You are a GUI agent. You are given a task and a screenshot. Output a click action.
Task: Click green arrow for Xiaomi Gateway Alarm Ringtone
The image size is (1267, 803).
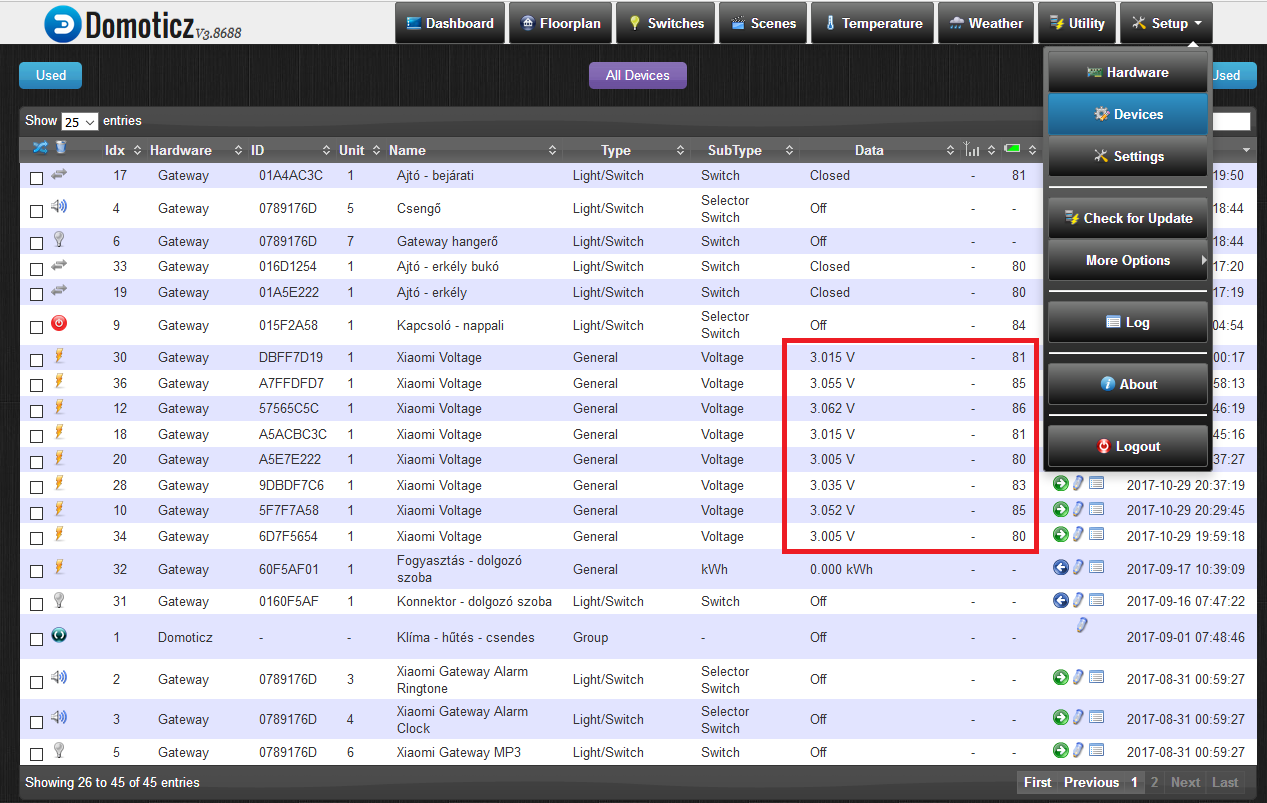1061,677
